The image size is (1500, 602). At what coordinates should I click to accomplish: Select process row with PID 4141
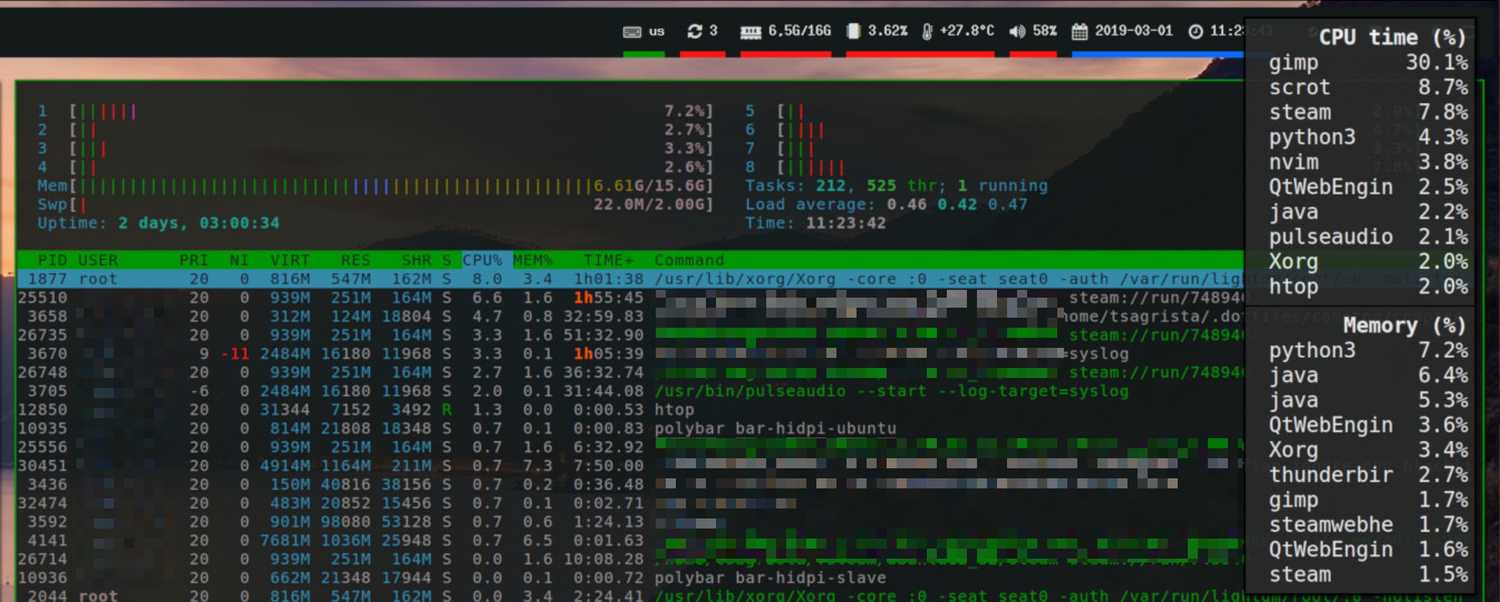pyautogui.click(x=630, y=540)
